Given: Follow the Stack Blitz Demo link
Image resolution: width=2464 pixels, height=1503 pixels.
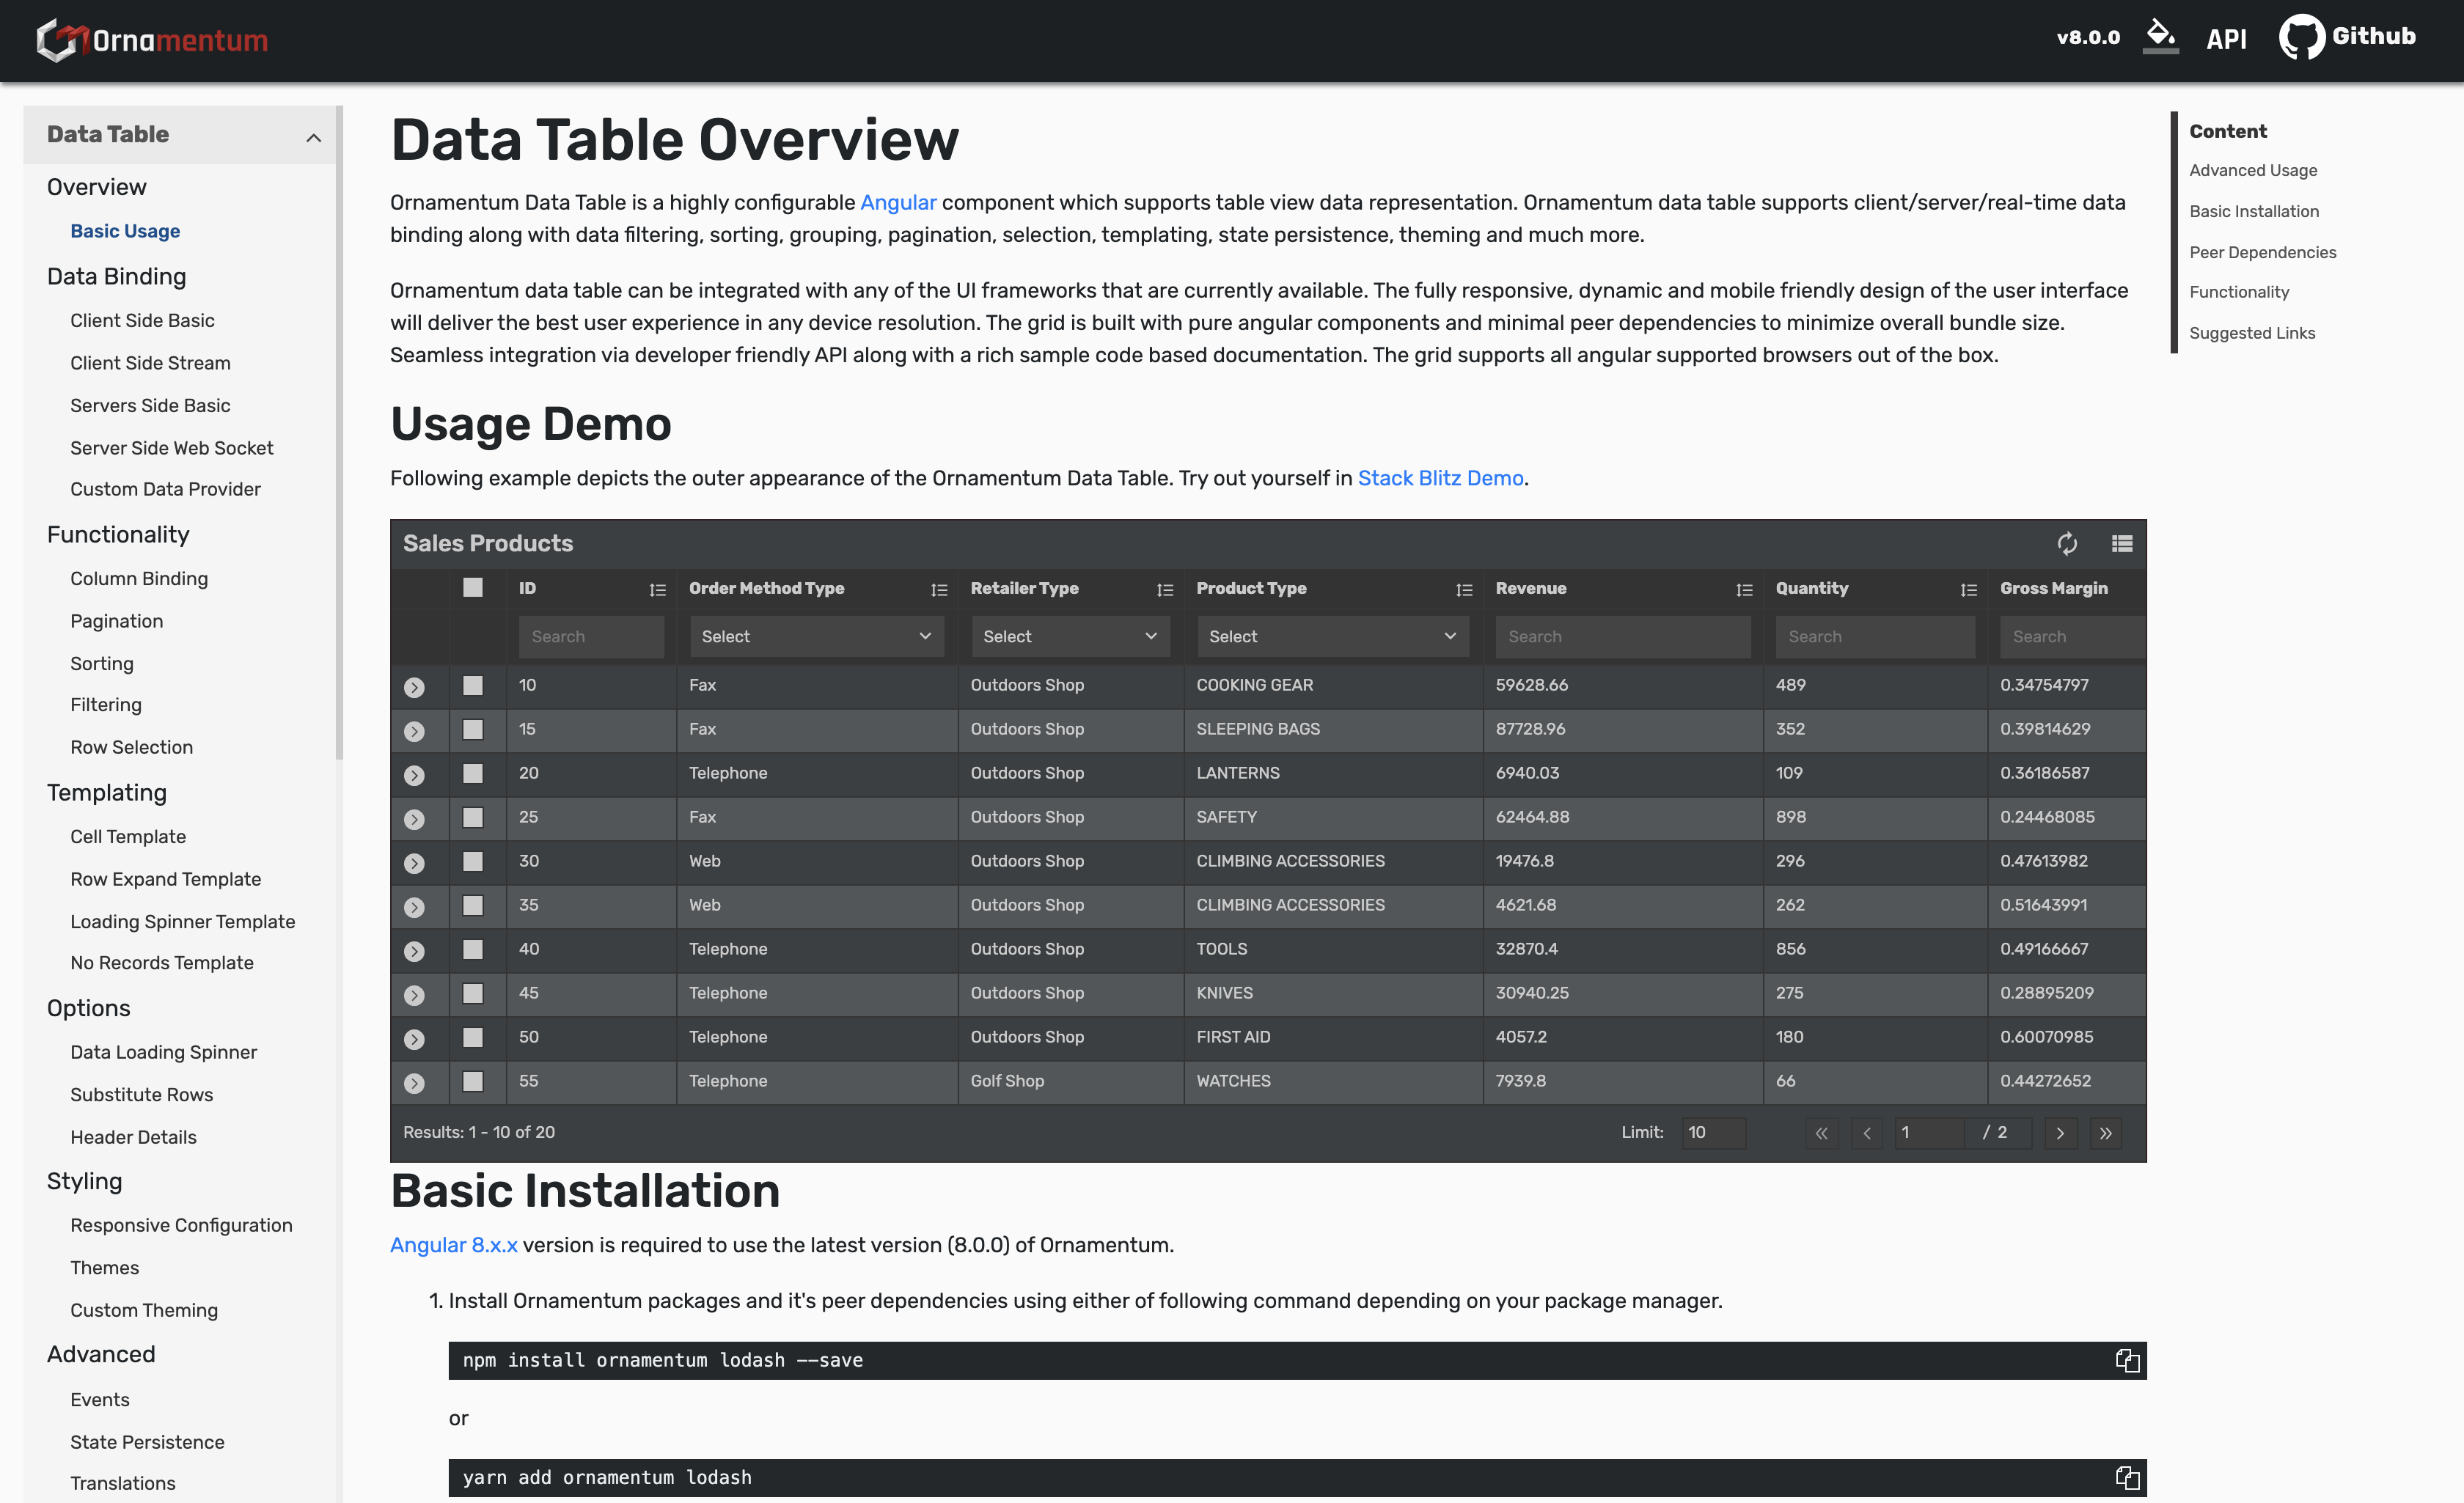Looking at the screenshot, I should 1440,478.
